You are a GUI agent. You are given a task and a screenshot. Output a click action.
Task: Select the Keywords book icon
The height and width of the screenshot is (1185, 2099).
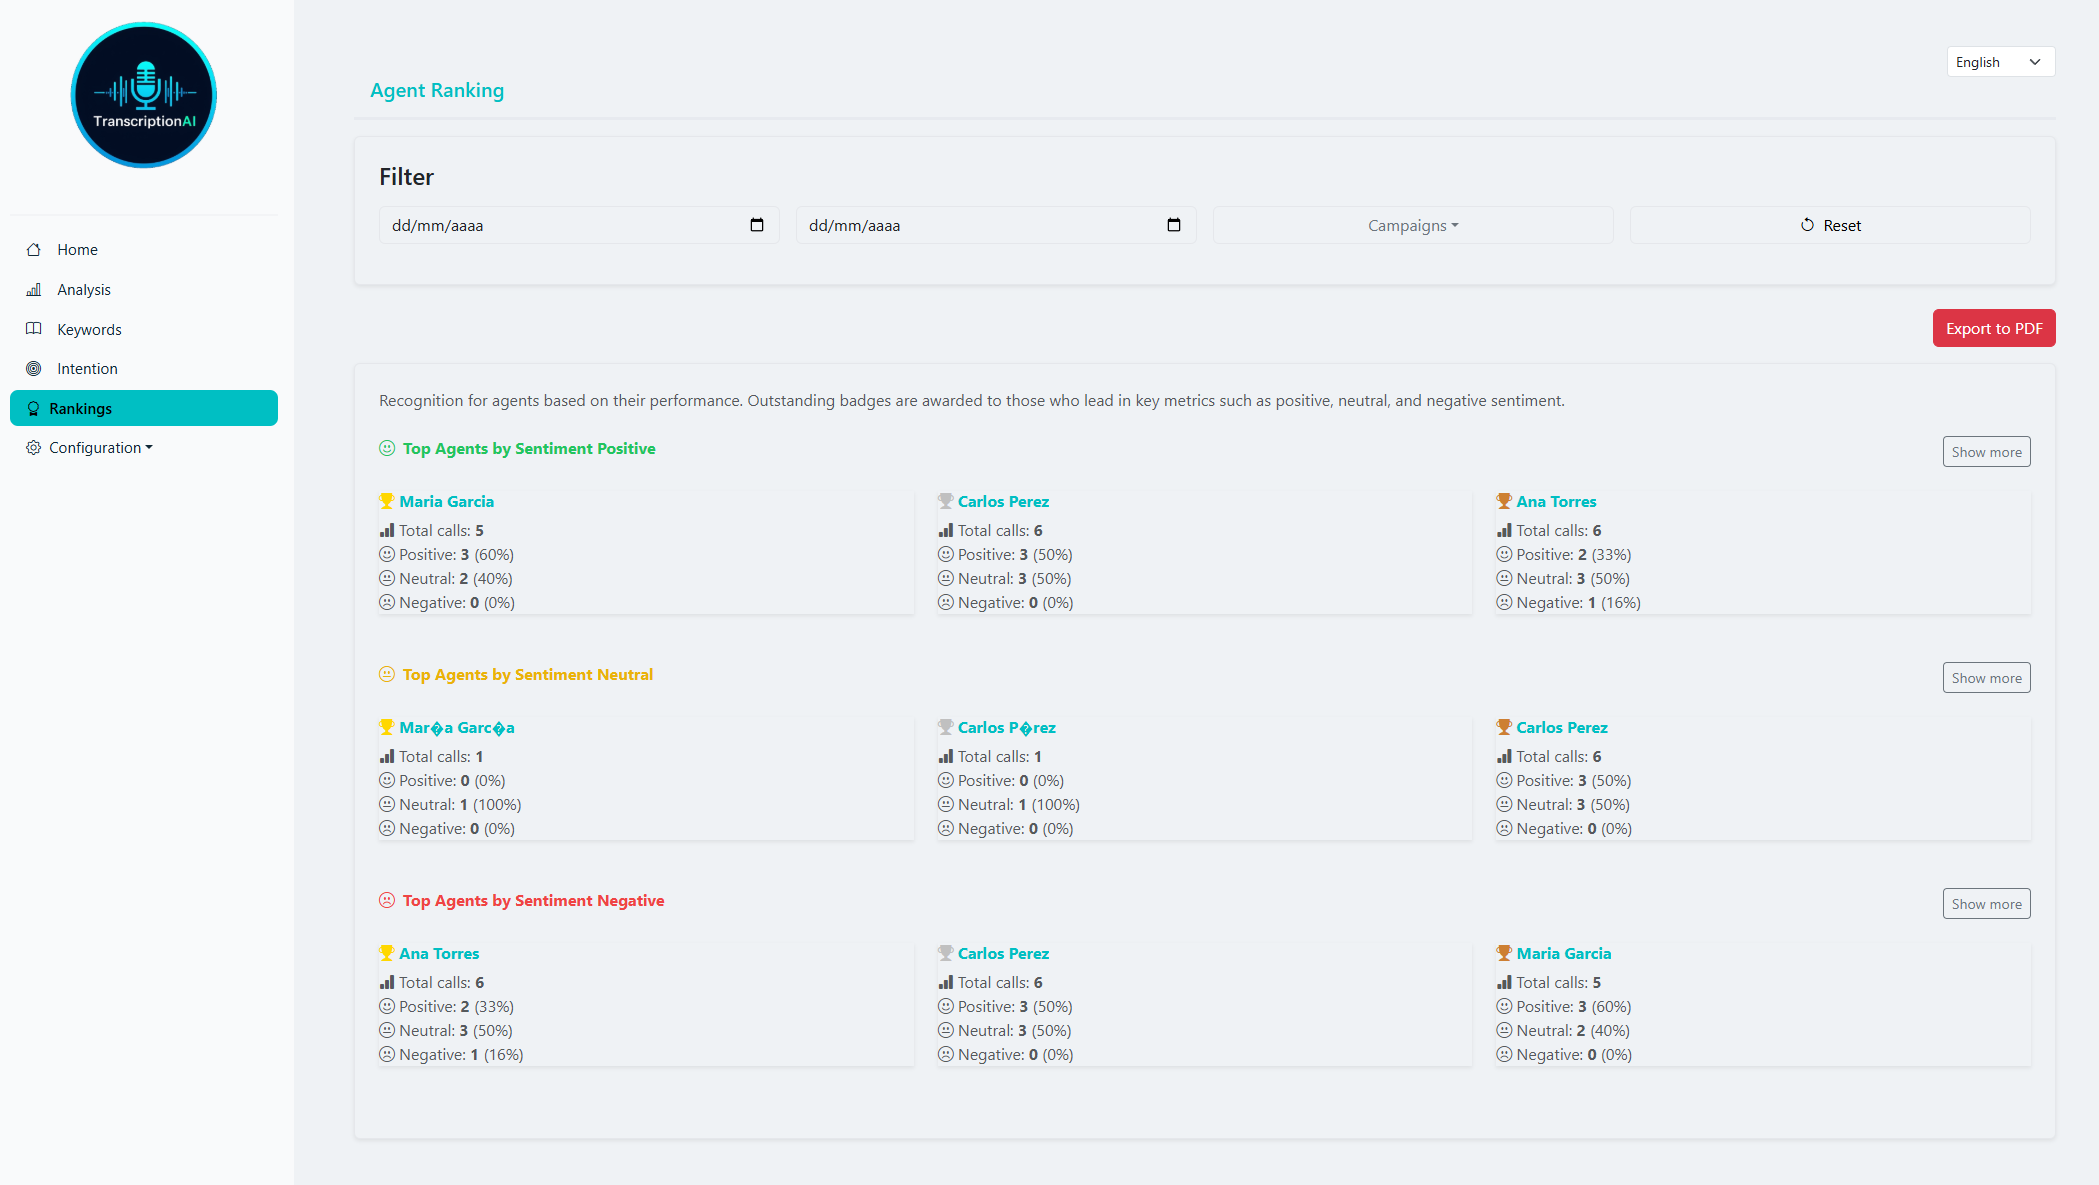(x=33, y=328)
